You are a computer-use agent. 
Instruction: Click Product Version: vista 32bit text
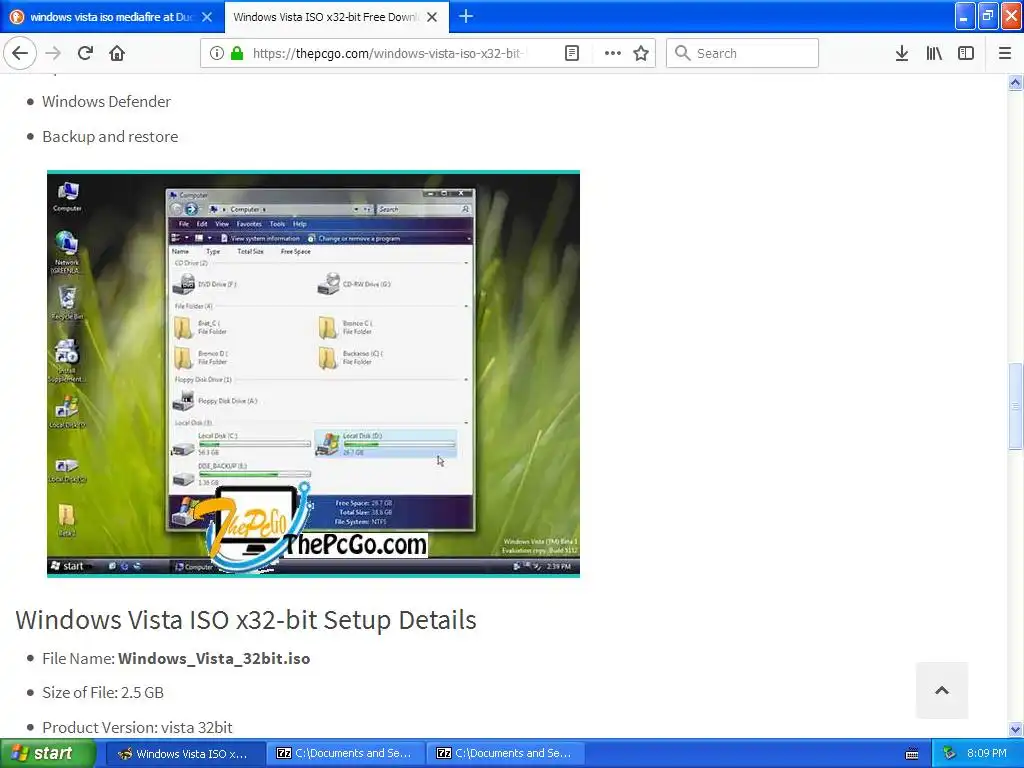click(x=137, y=727)
